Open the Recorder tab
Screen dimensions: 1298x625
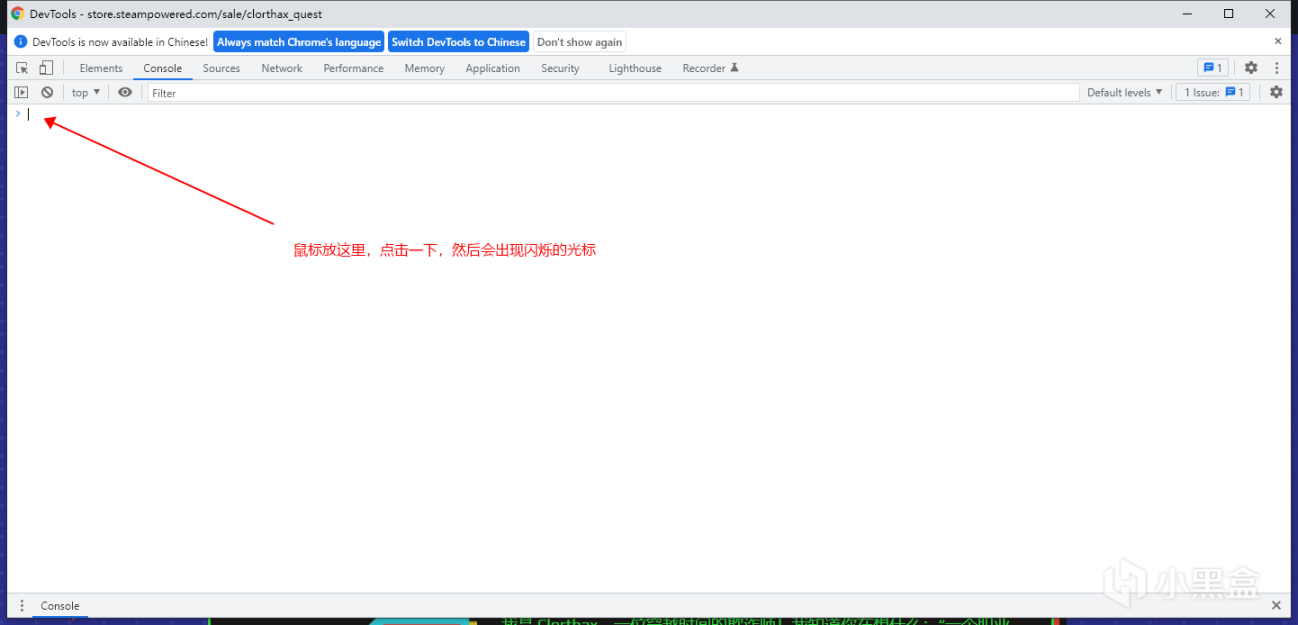point(710,68)
